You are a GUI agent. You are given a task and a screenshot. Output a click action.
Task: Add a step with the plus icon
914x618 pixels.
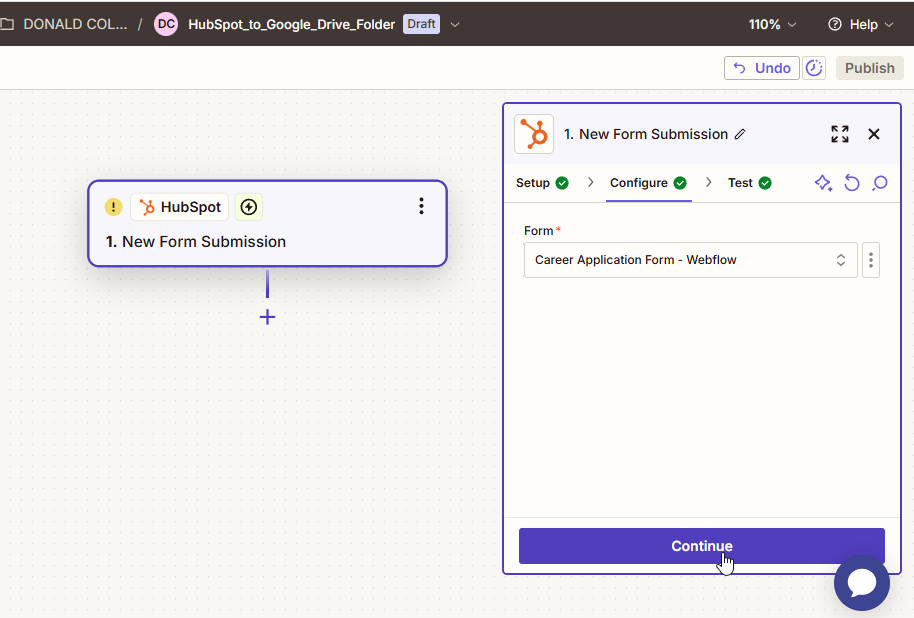tap(267, 317)
